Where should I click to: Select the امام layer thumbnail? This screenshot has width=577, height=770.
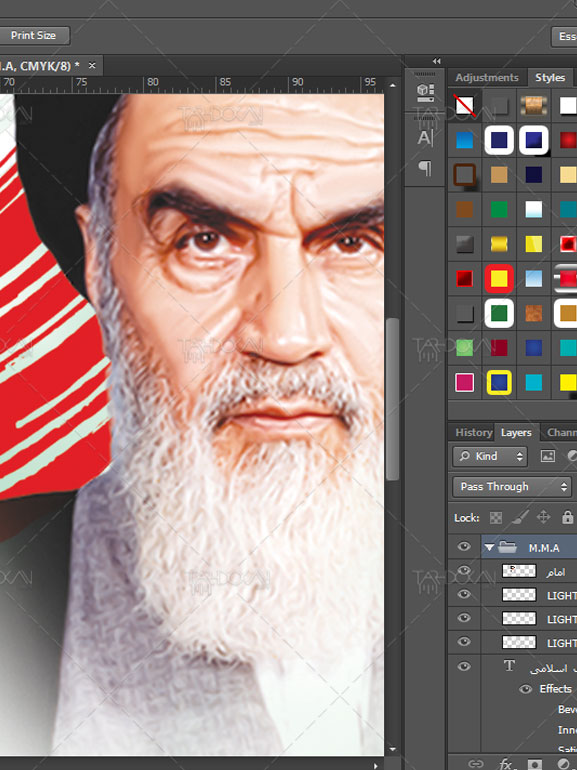519,571
